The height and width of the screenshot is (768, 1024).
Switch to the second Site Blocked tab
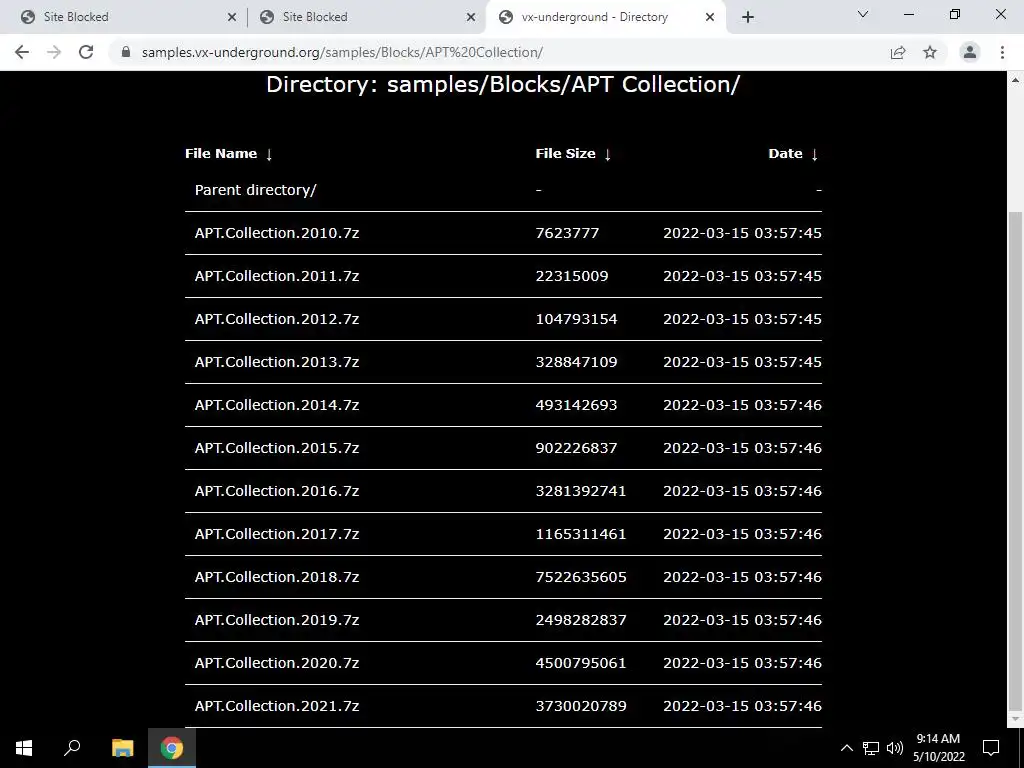(x=366, y=17)
